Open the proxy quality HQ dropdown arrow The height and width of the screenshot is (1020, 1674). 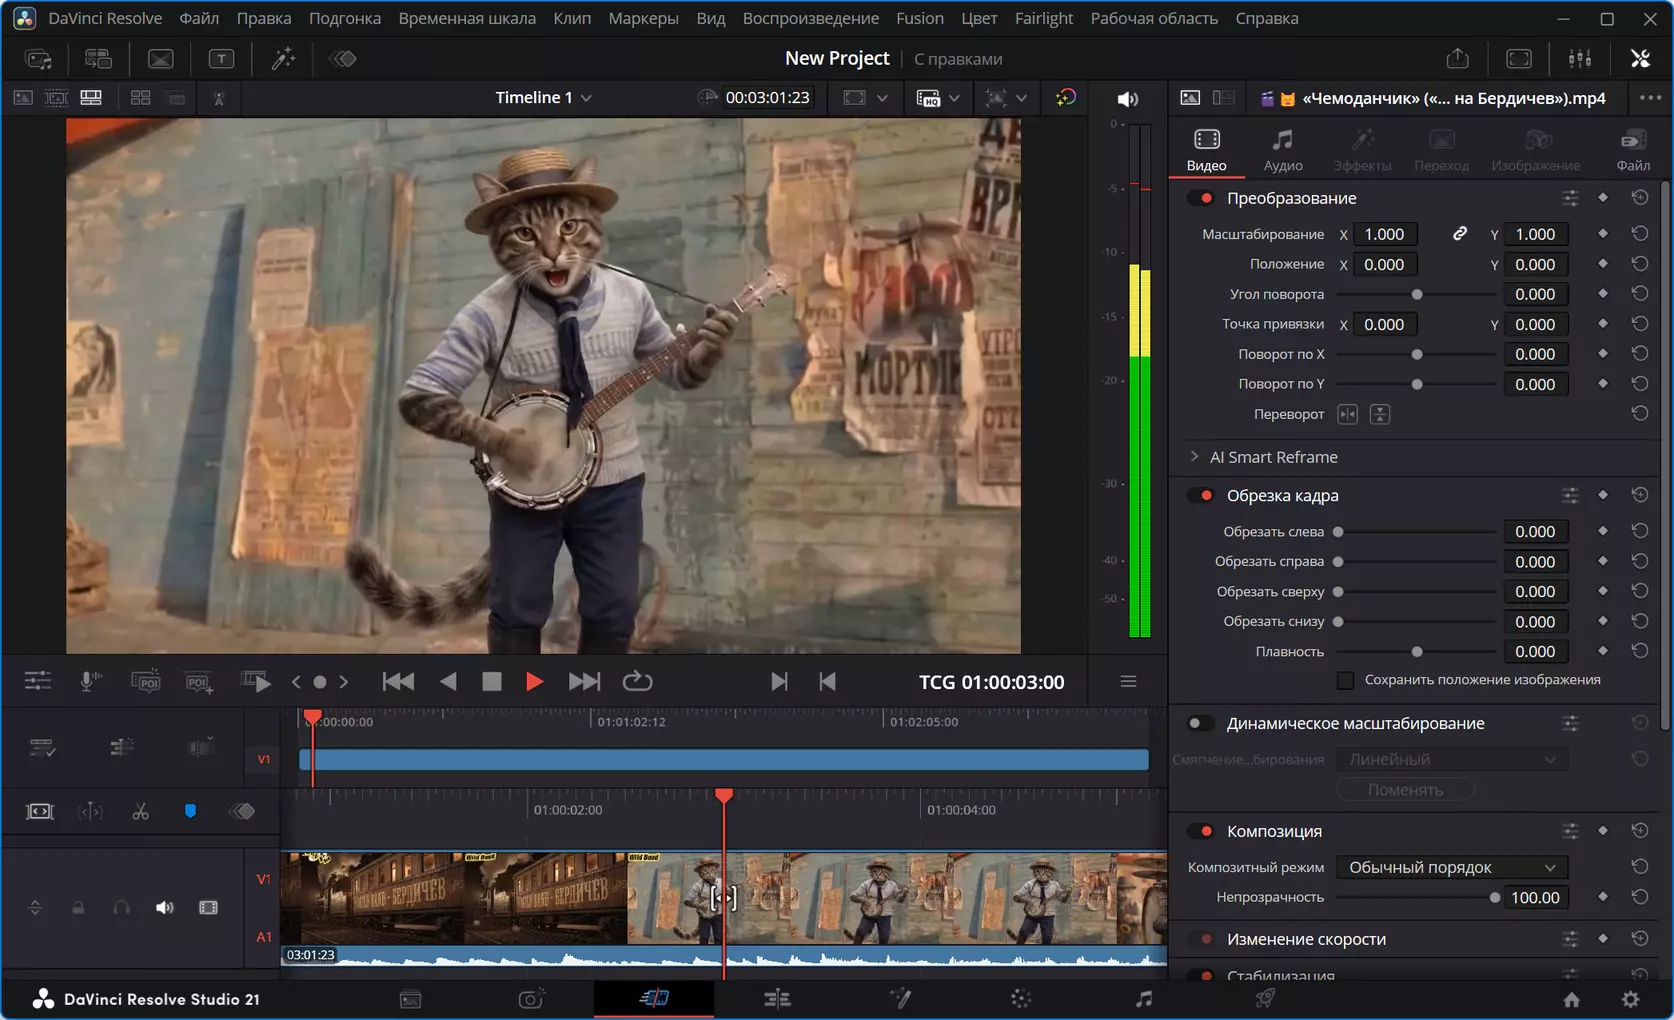coord(954,98)
